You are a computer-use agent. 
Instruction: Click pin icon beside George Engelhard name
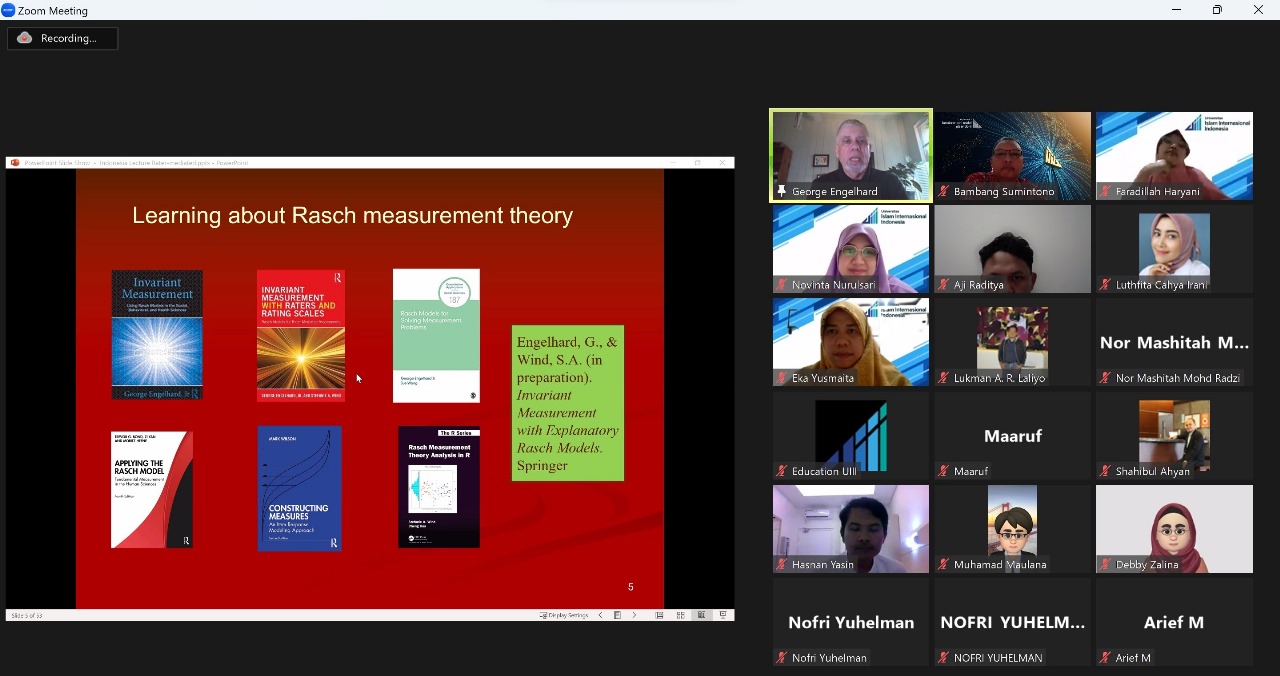[x=782, y=191]
